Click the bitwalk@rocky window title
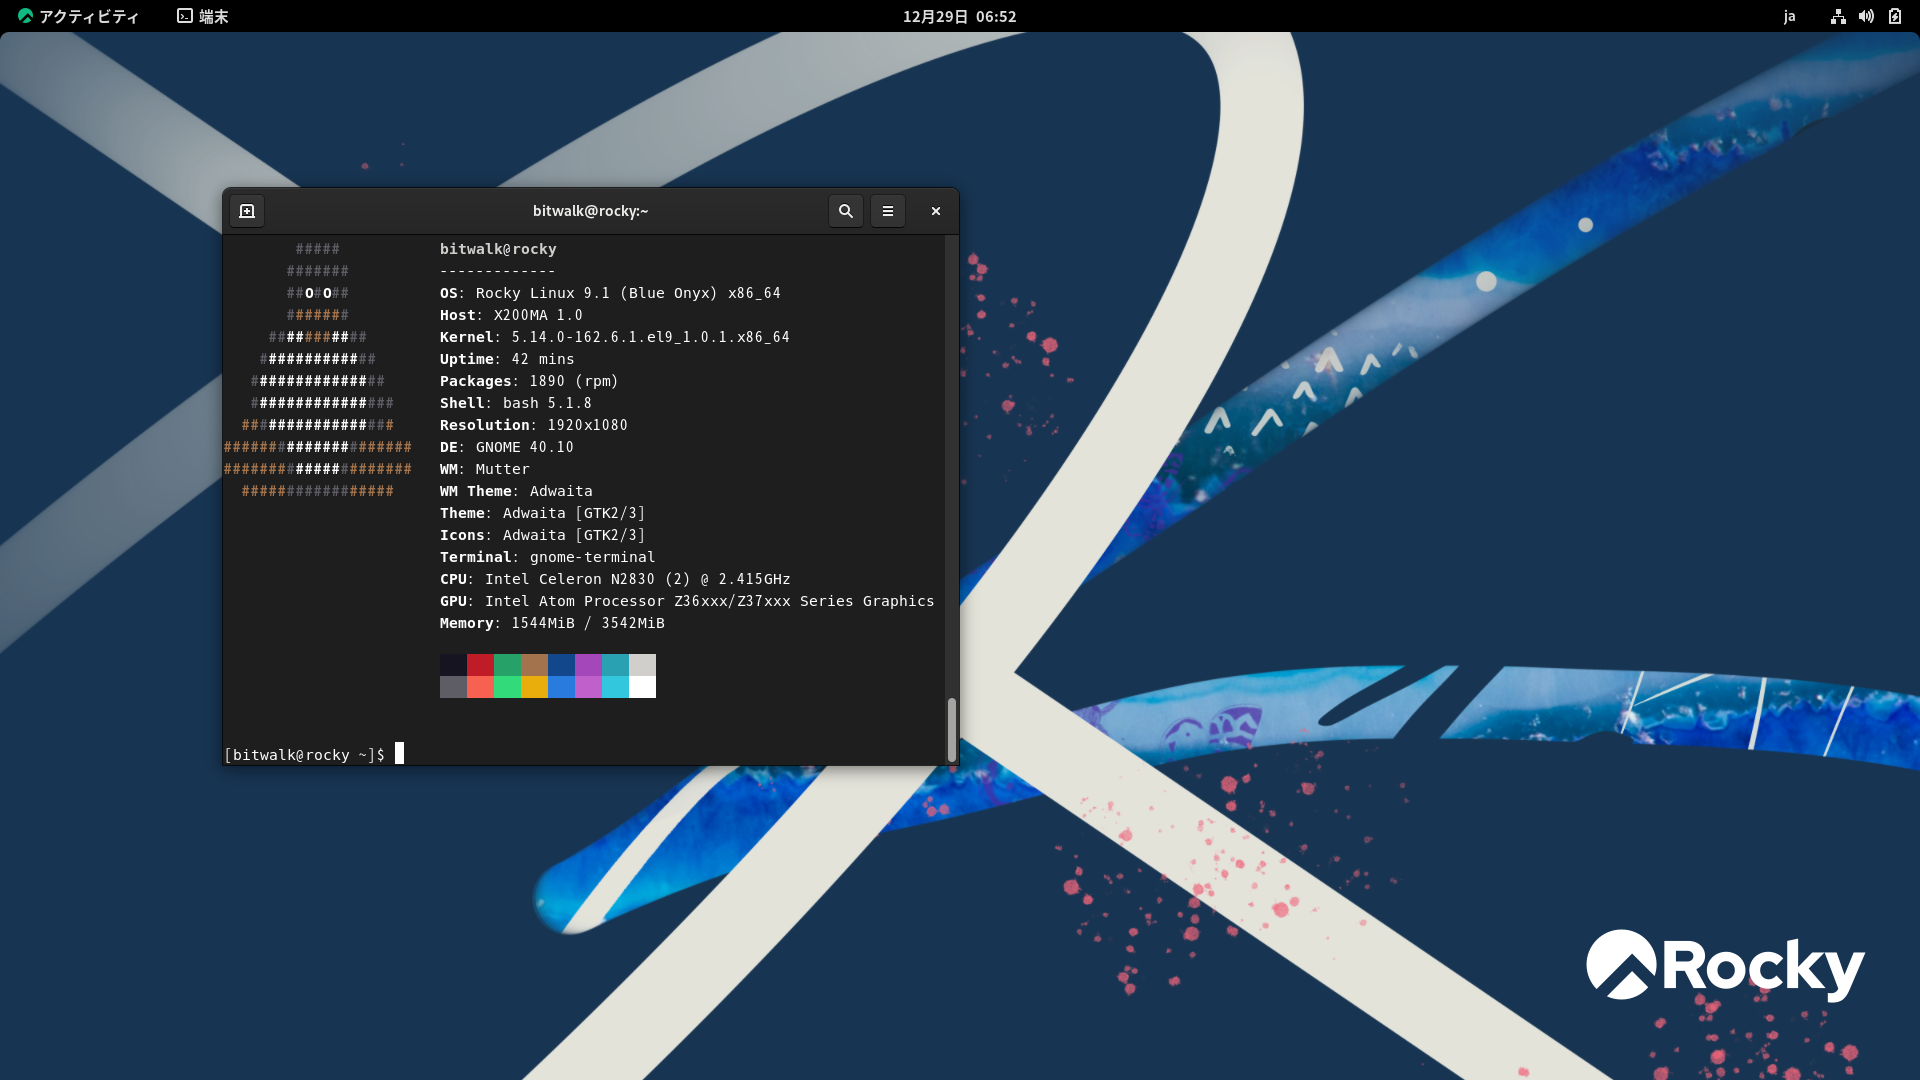This screenshot has width=1920, height=1080. pos(590,211)
